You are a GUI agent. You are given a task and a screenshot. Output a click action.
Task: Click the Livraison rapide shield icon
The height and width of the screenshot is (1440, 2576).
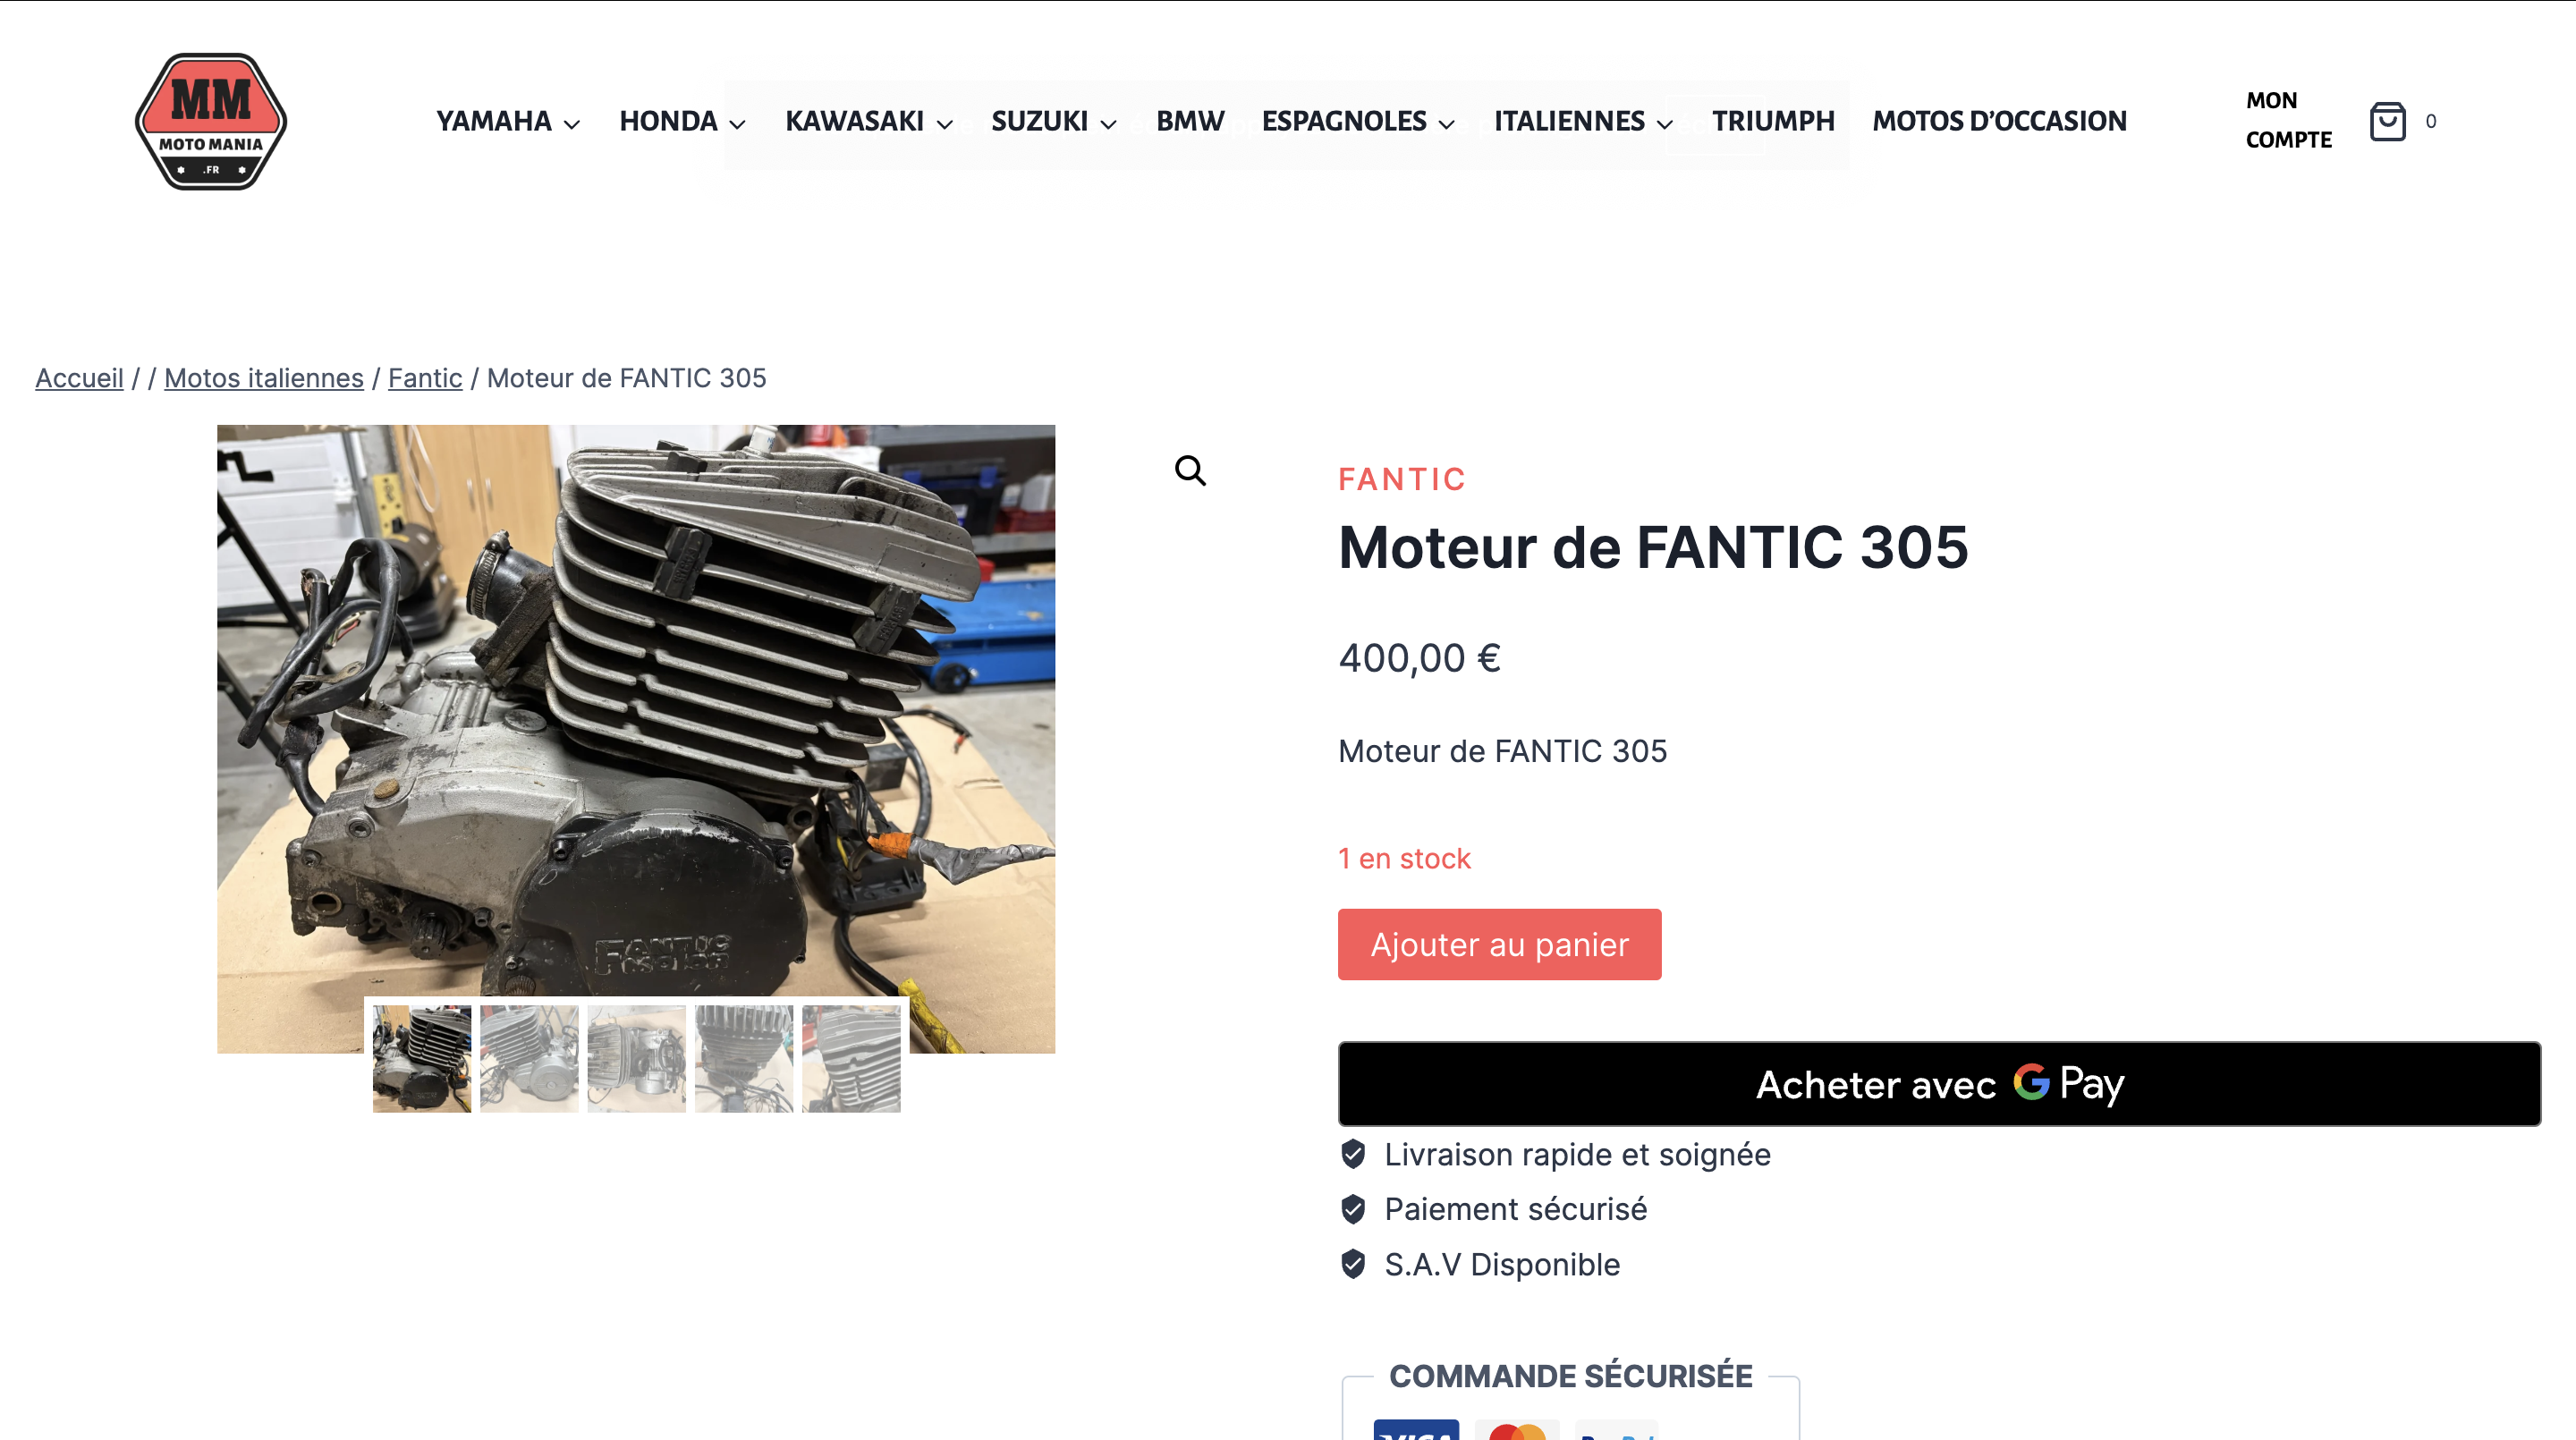[1353, 1154]
